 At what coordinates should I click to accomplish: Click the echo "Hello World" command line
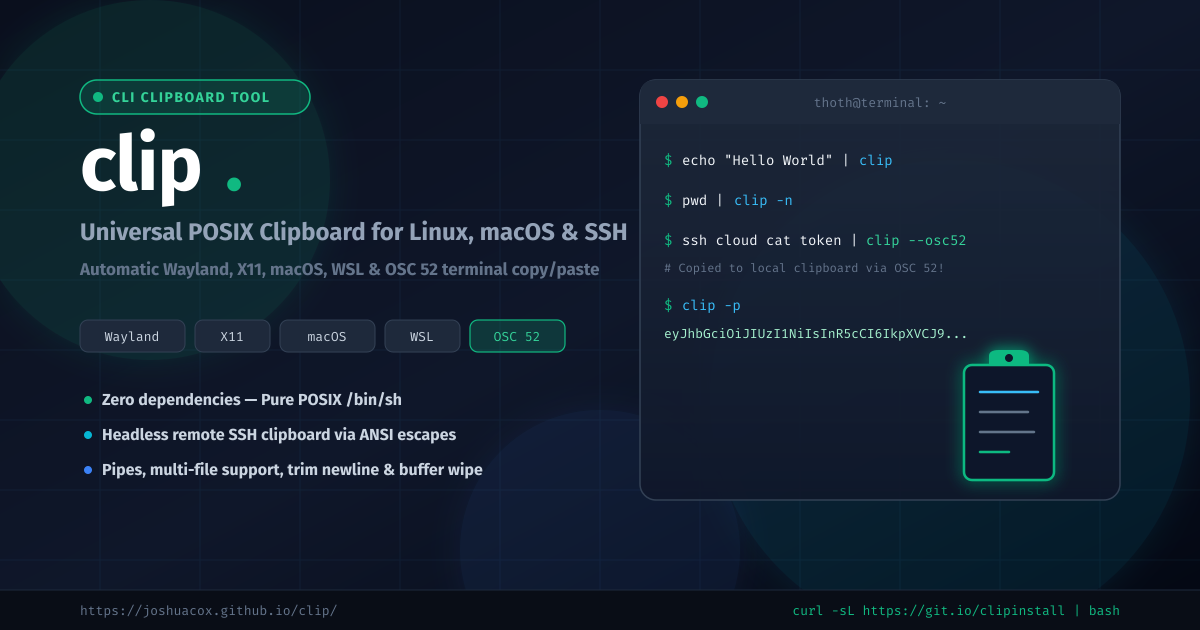coord(778,160)
